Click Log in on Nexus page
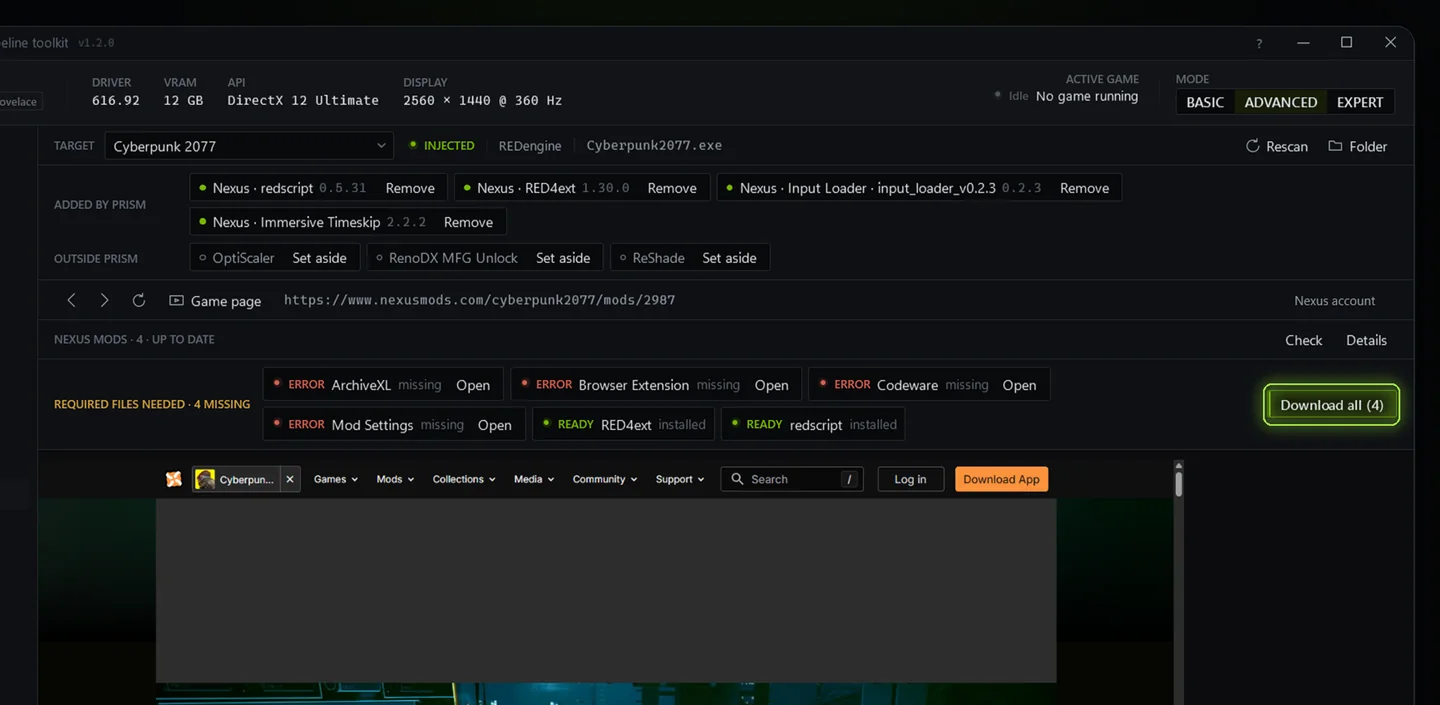 coord(910,479)
